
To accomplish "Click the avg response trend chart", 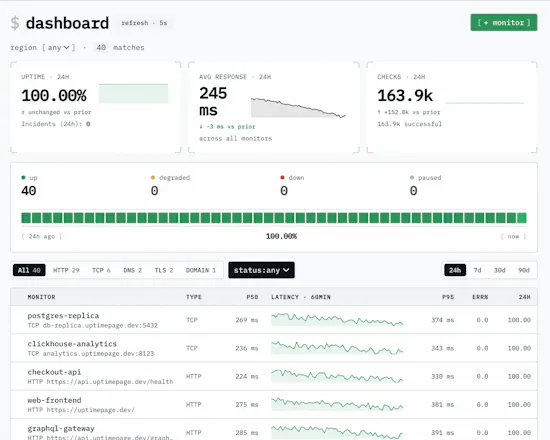I will click(299, 108).
